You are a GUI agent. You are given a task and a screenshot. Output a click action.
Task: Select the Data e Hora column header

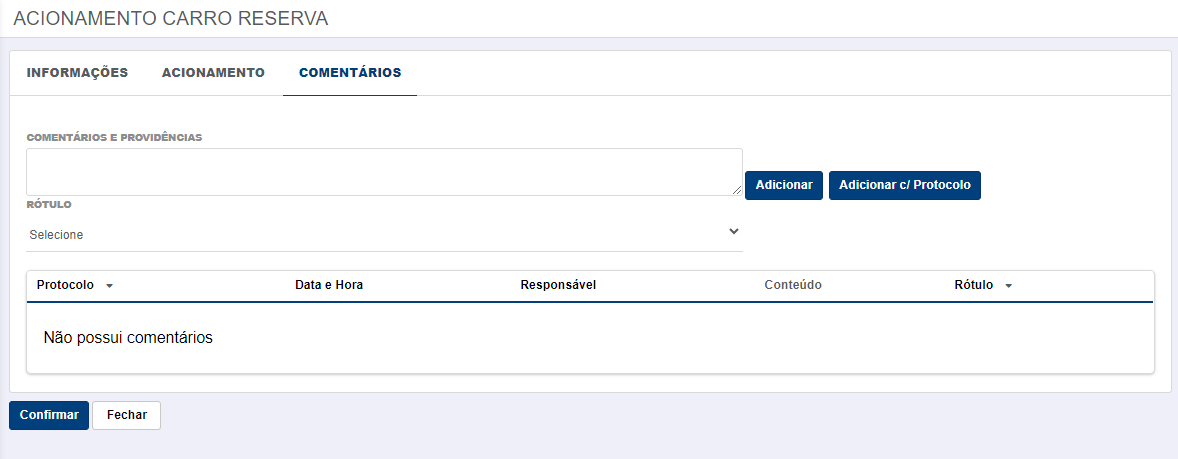point(329,285)
